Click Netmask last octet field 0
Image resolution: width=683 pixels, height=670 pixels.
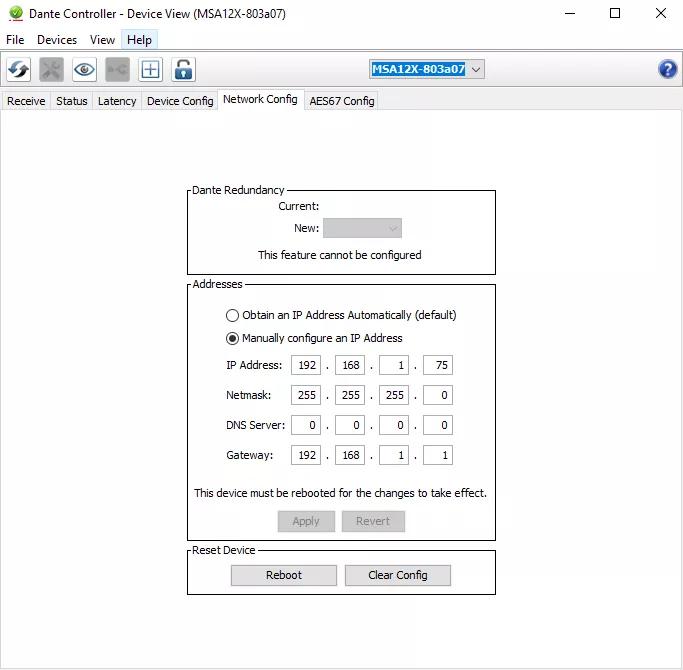[x=438, y=396]
